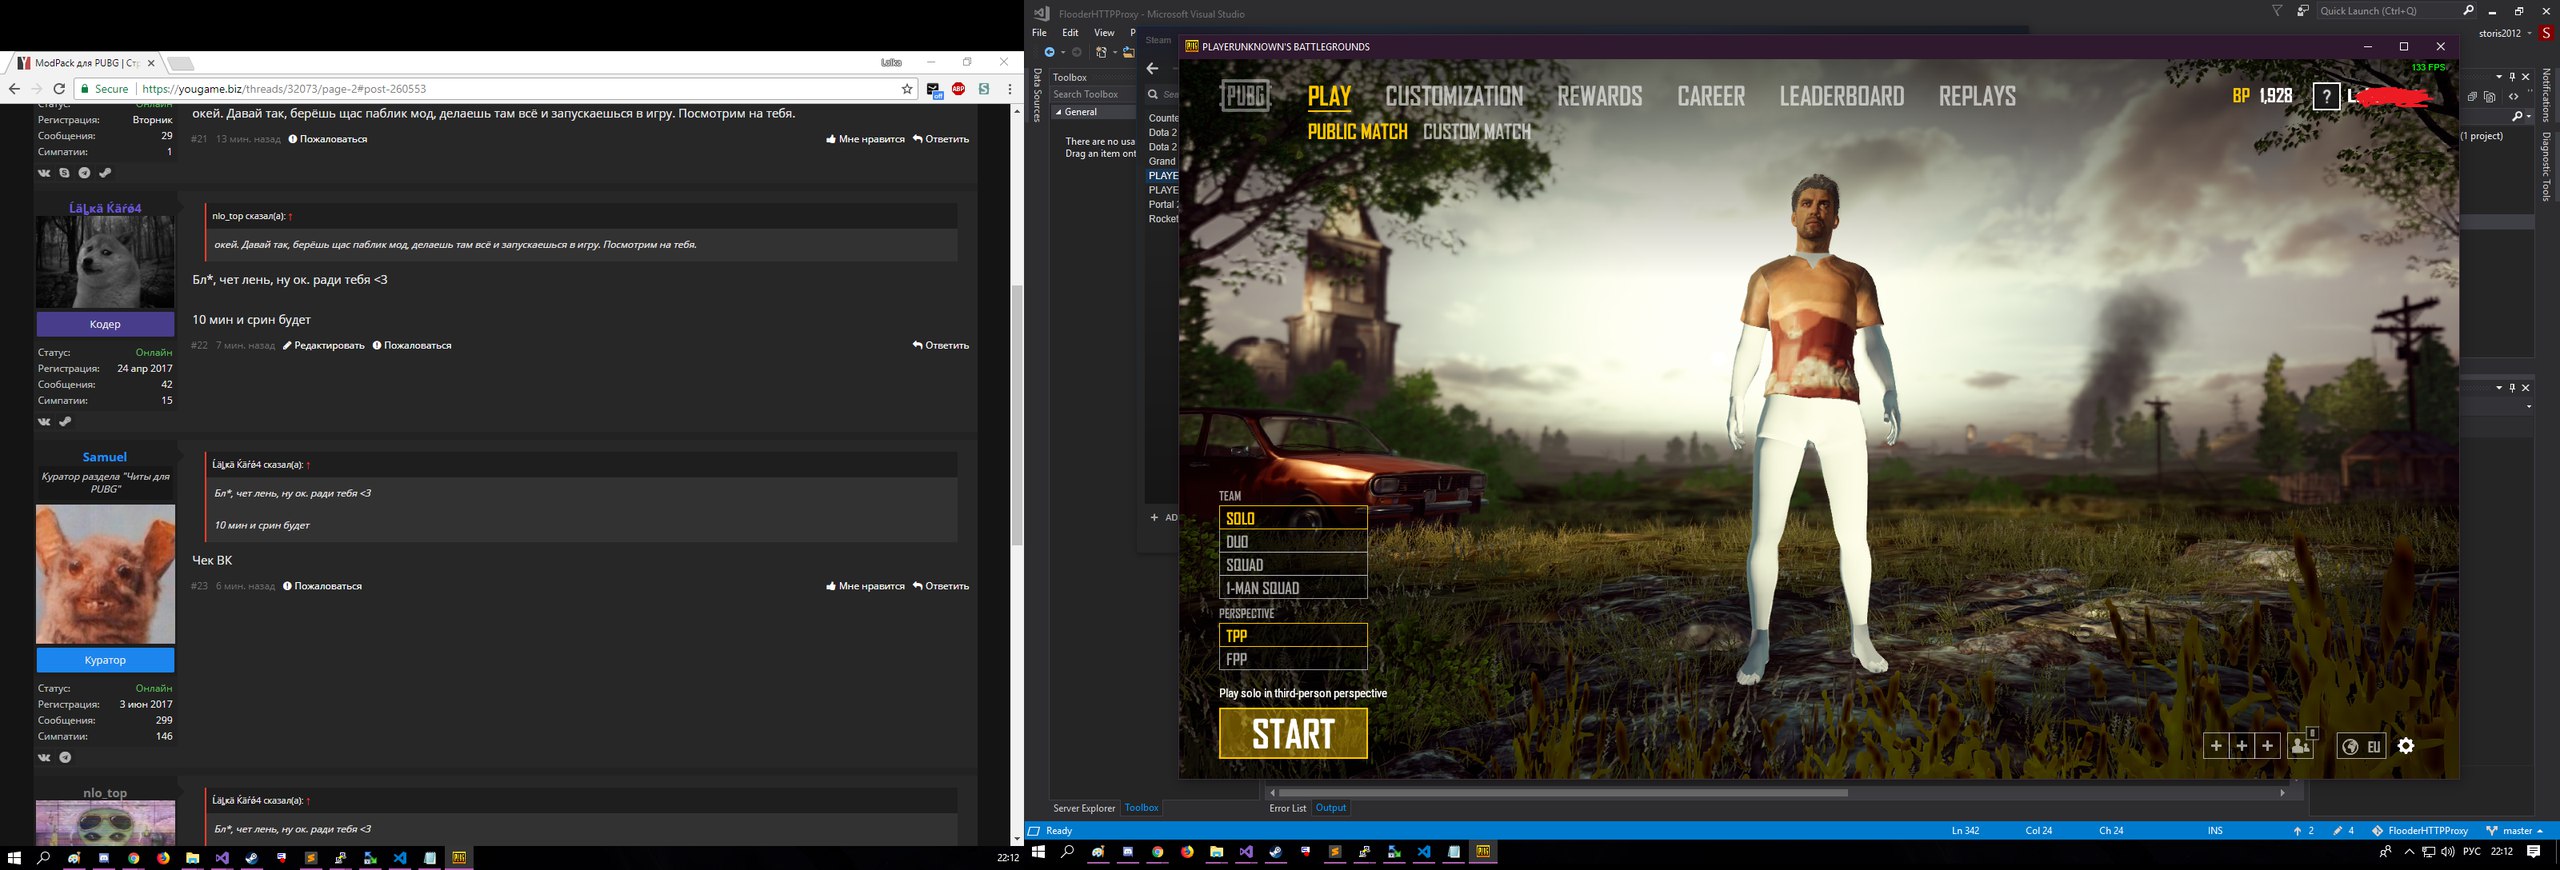Bookmark page with the star icon
This screenshot has height=870, width=2560.
(x=907, y=89)
